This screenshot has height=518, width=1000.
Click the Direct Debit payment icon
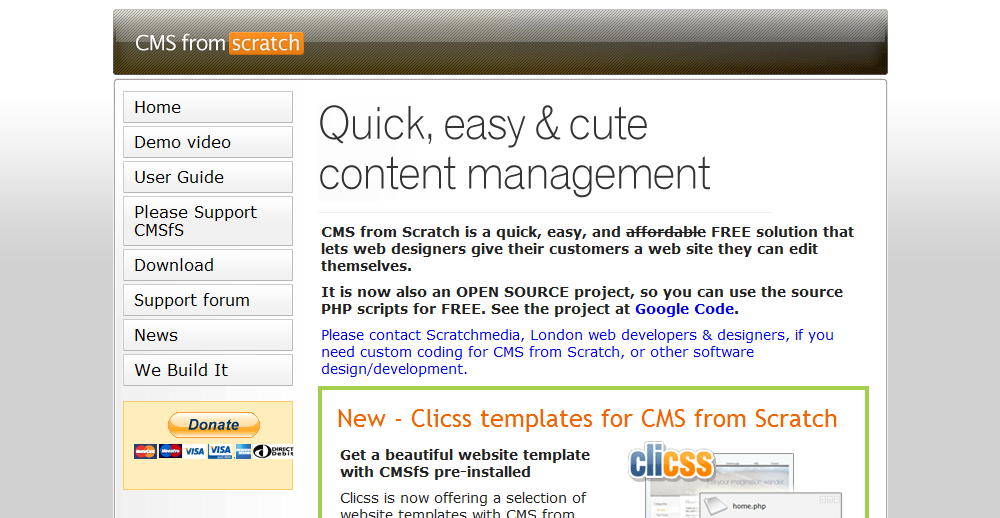[273, 452]
